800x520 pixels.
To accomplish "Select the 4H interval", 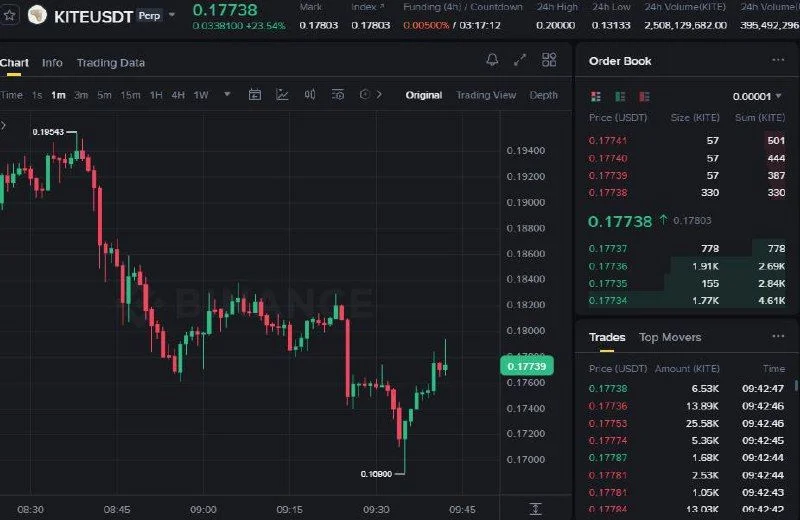I will pos(178,95).
